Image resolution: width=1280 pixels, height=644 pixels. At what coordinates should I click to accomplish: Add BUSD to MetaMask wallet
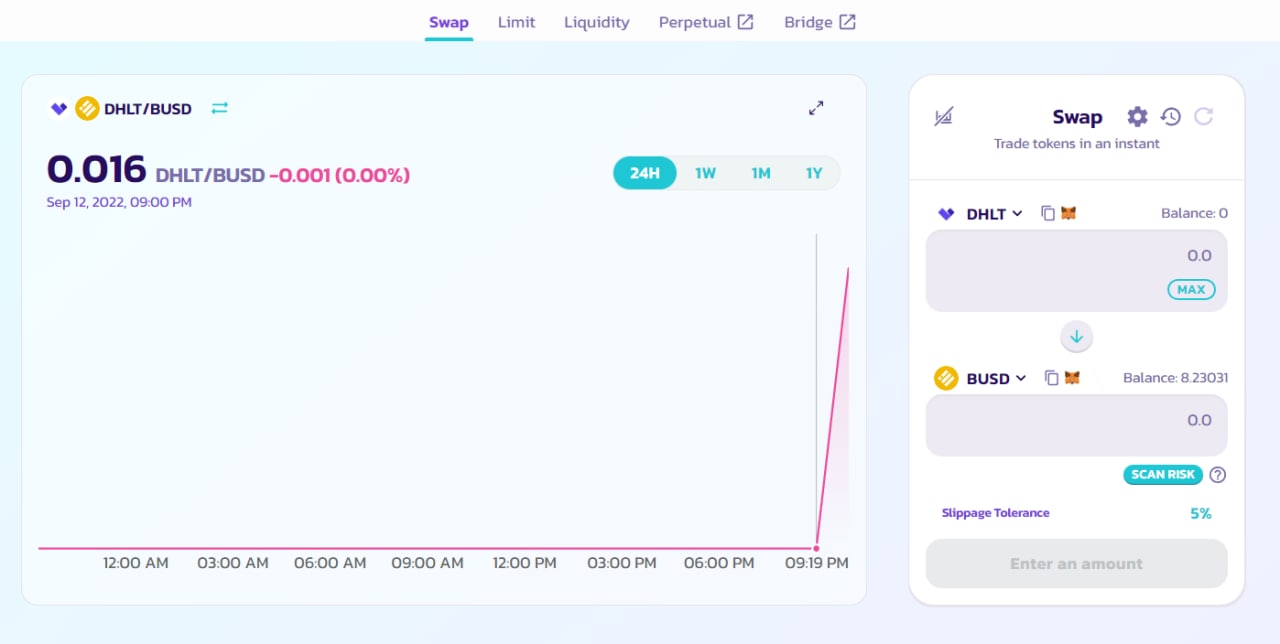coord(1072,378)
